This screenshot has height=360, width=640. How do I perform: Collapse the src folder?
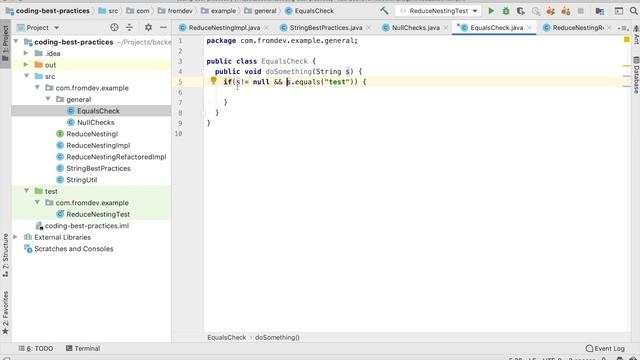pyautogui.click(x=26, y=76)
